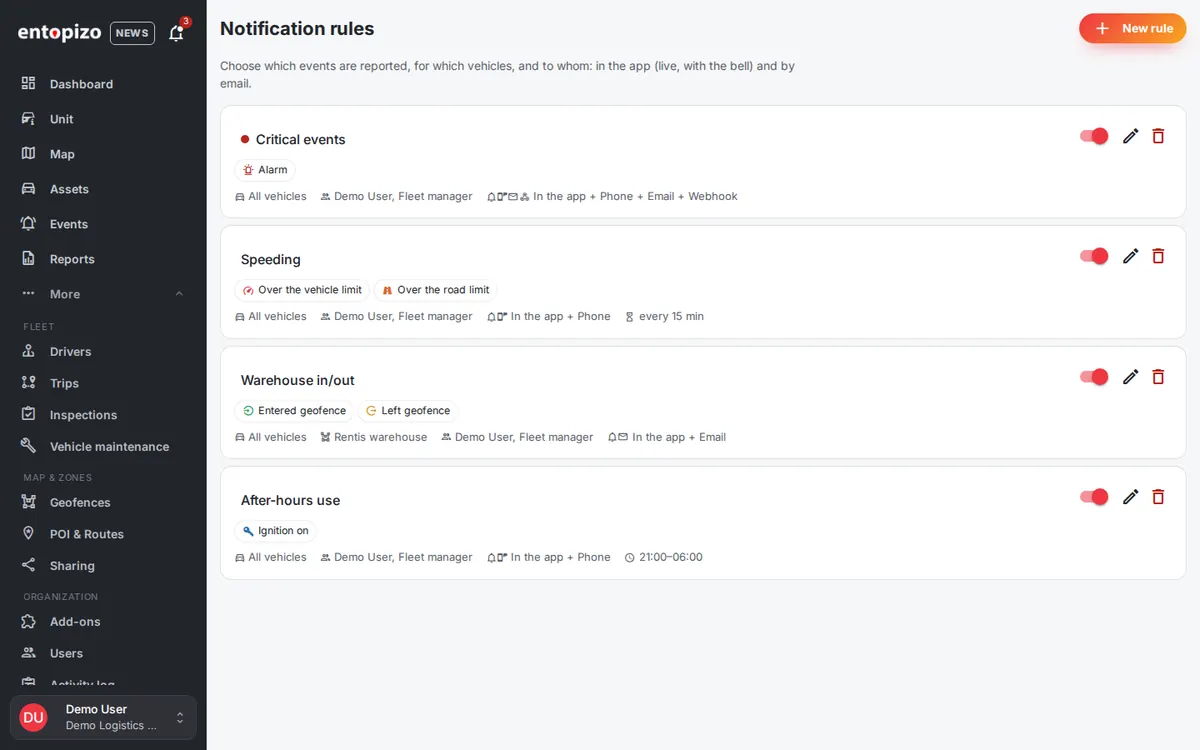The width and height of the screenshot is (1200, 750).
Task: Switch off the After-hours use rule
Action: (x=1094, y=497)
